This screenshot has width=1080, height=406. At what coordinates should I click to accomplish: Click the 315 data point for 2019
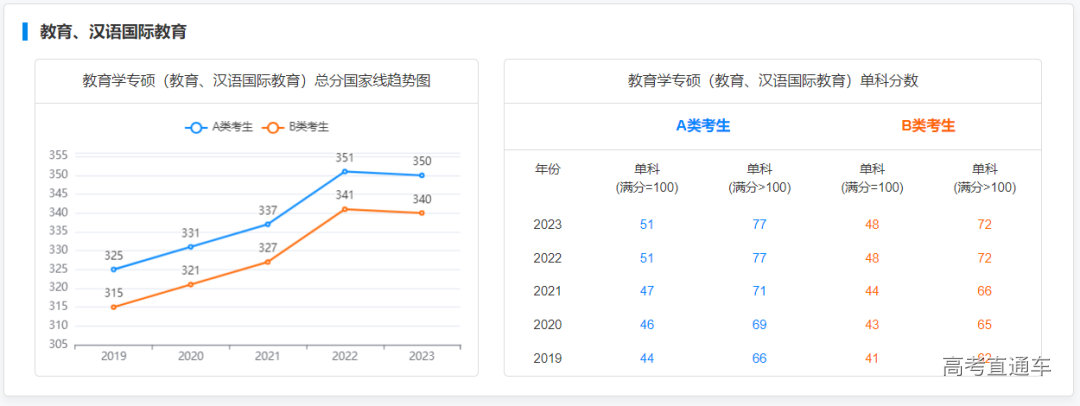[113, 307]
